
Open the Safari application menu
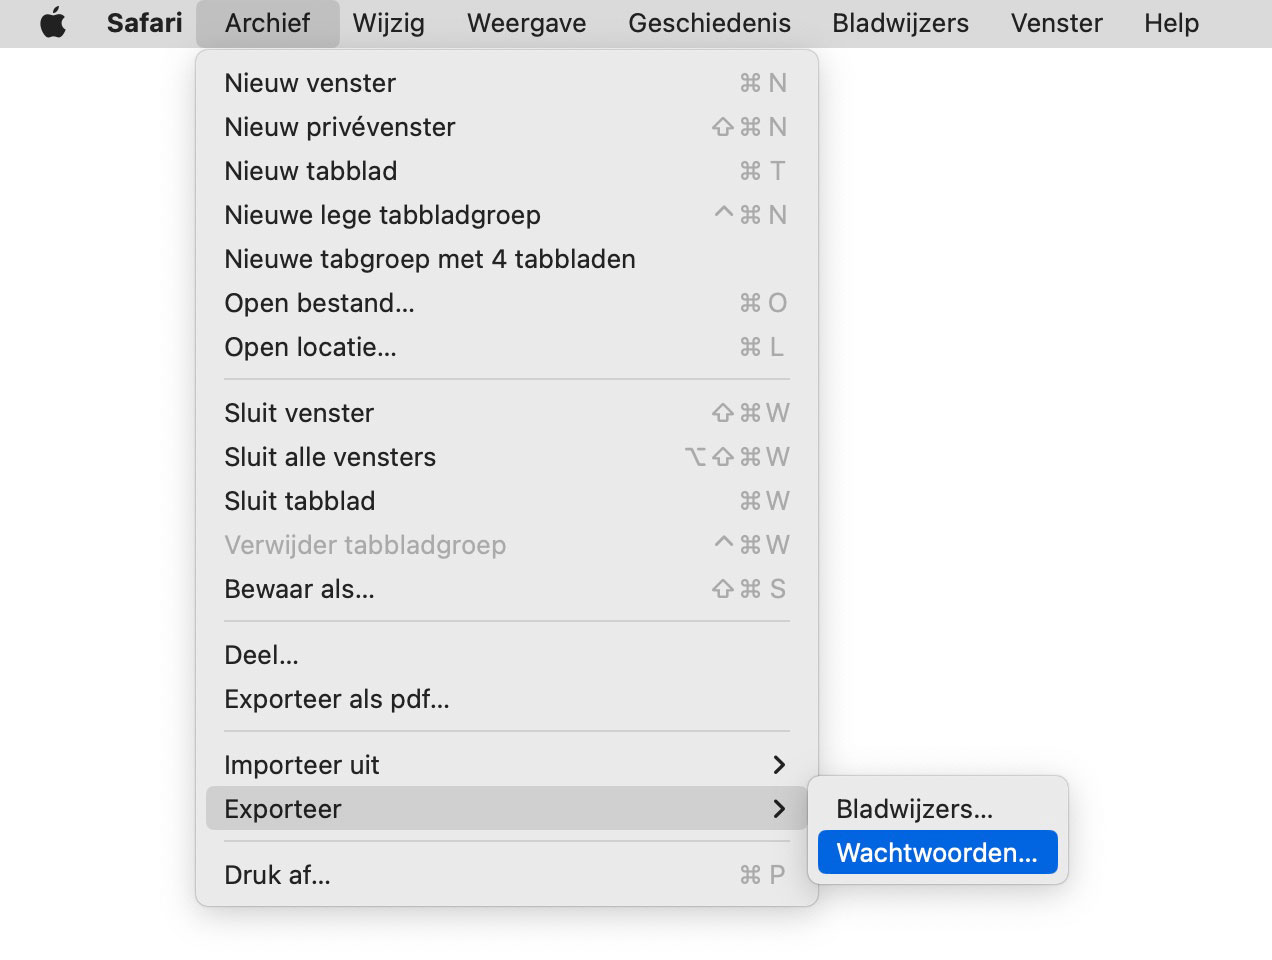pyautogui.click(x=144, y=23)
